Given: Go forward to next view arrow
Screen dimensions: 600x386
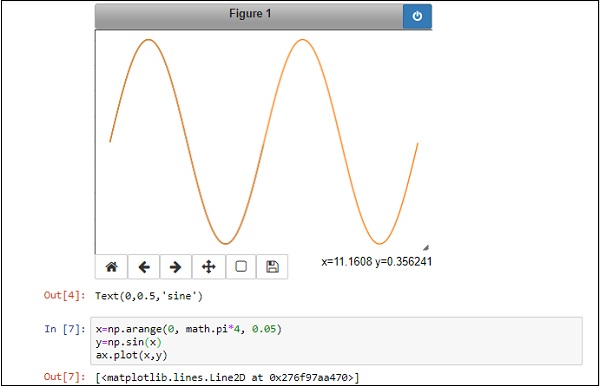Looking at the screenshot, I should 176,267.
